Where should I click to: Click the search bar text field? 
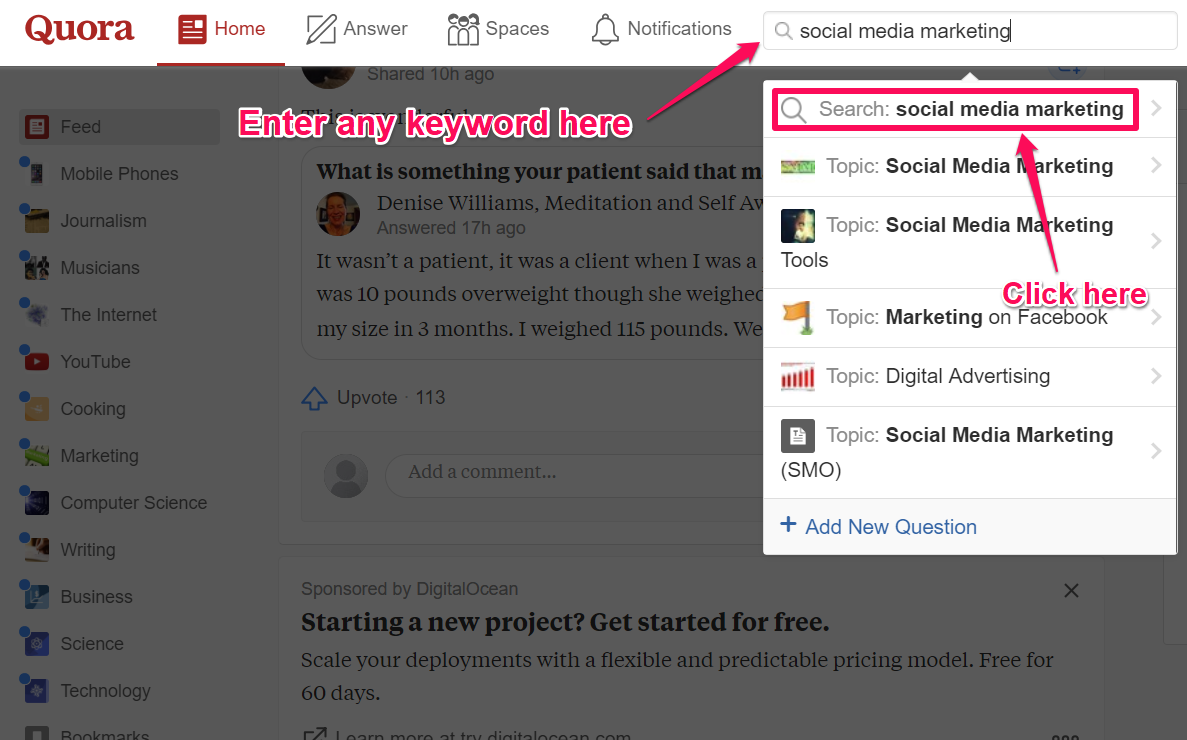click(x=970, y=30)
